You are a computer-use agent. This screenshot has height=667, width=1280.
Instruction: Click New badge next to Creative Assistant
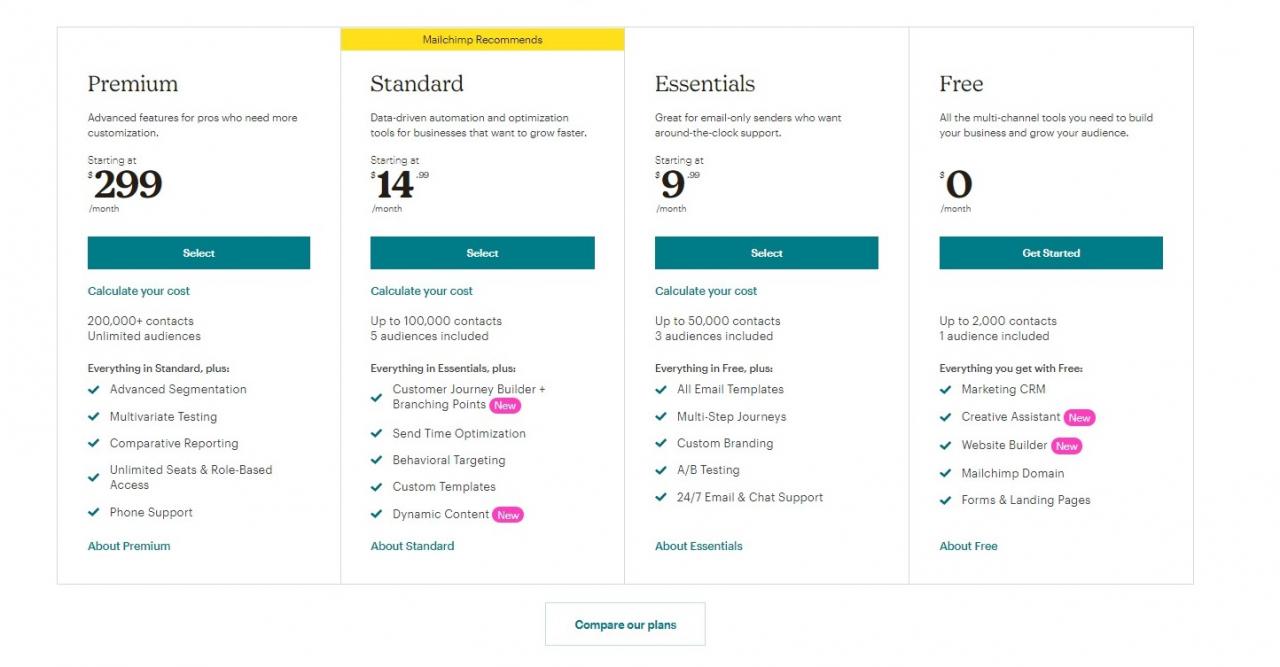click(x=1079, y=418)
